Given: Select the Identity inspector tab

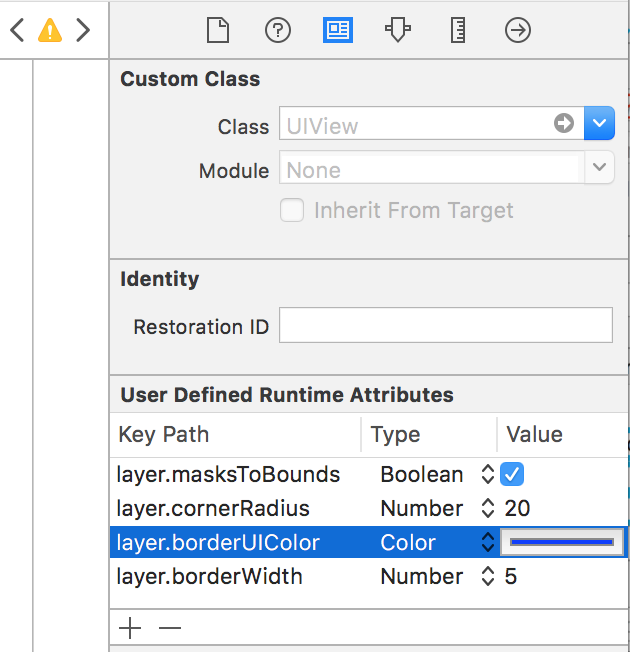Looking at the screenshot, I should [x=338, y=30].
